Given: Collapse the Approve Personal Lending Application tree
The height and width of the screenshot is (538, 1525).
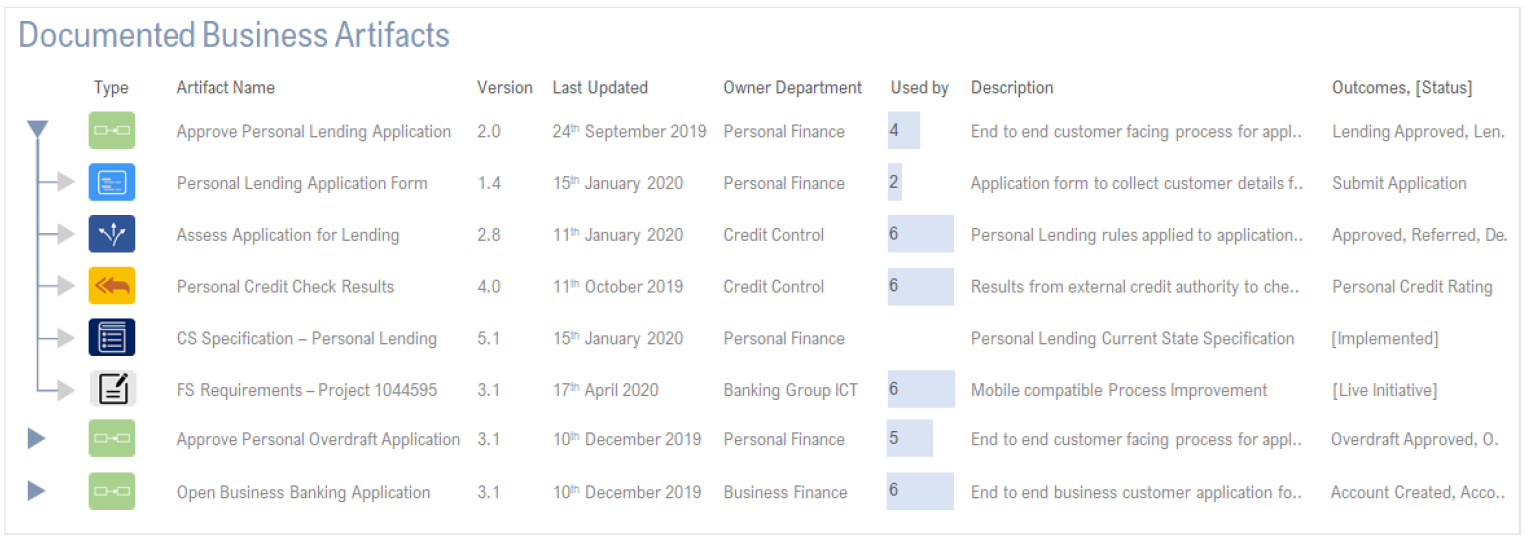Looking at the screenshot, I should click(37, 130).
